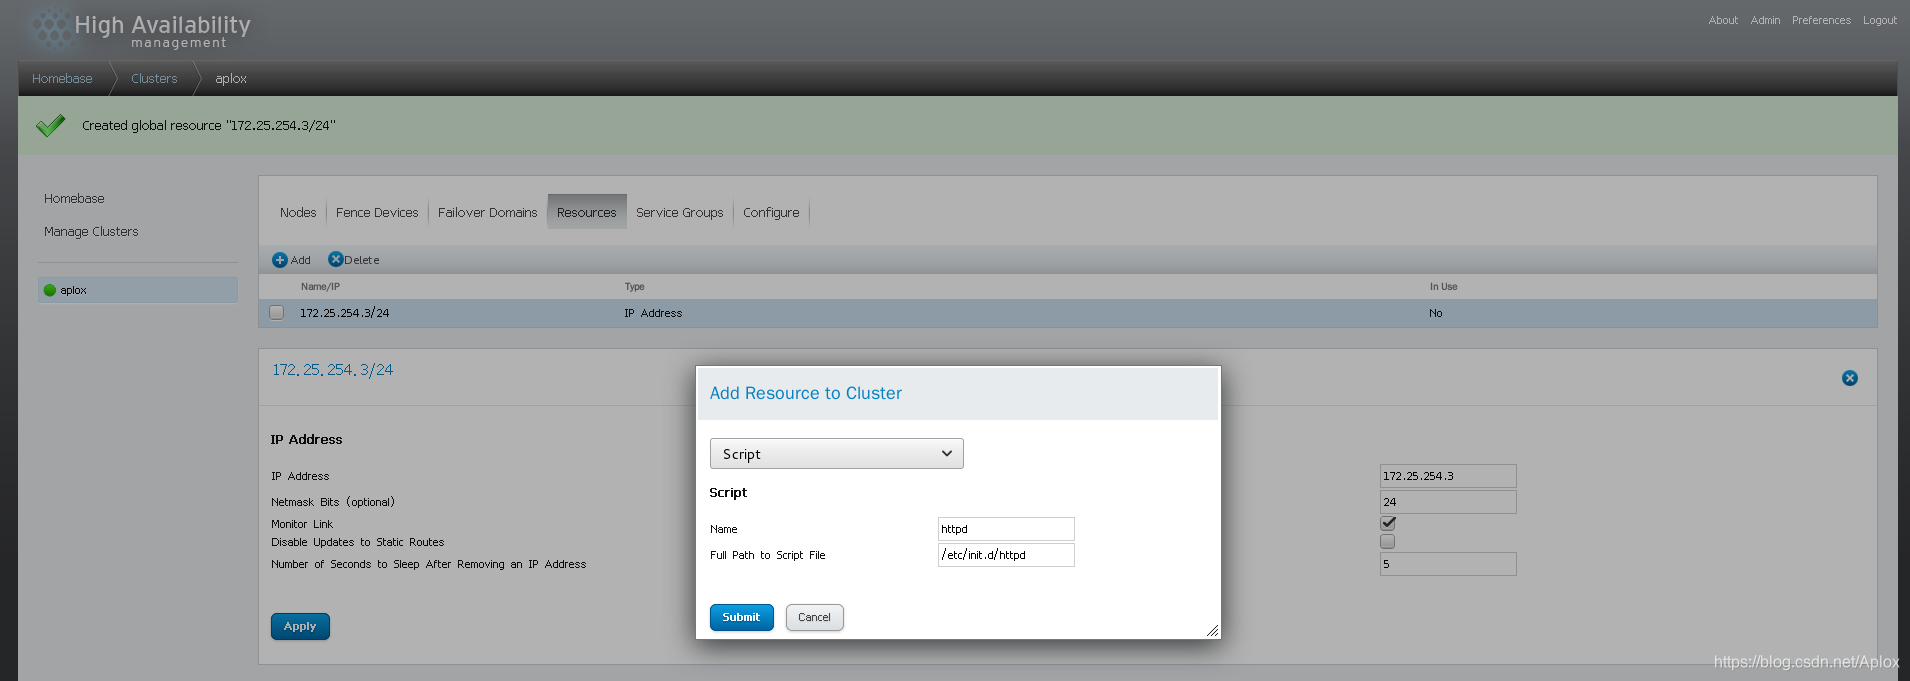Viewport: 1910px width, 681px height.
Task: Open Homebase in the sidebar
Action: coord(74,198)
